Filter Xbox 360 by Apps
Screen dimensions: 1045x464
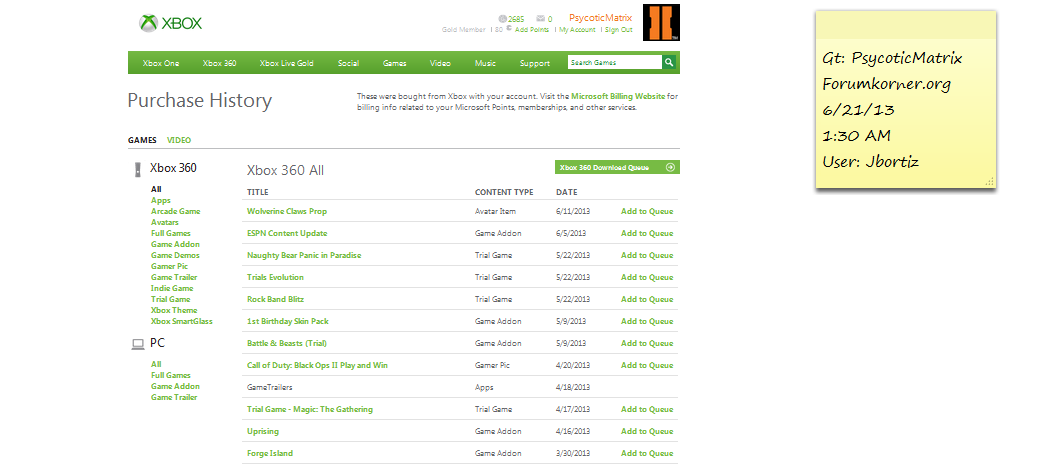(161, 200)
